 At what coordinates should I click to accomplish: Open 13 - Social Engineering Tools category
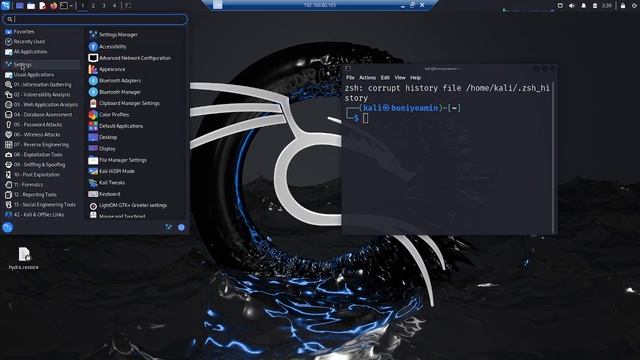tap(42, 204)
